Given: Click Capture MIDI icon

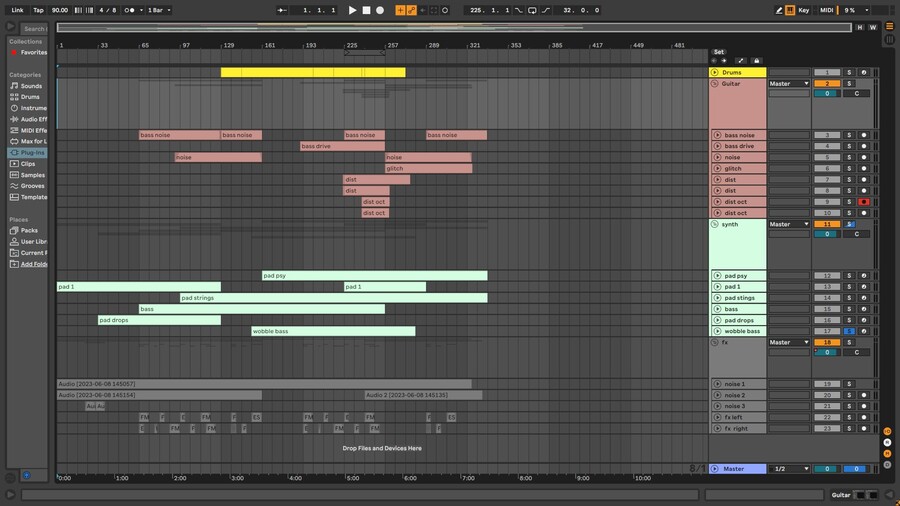Looking at the screenshot, I should pos(434,10).
